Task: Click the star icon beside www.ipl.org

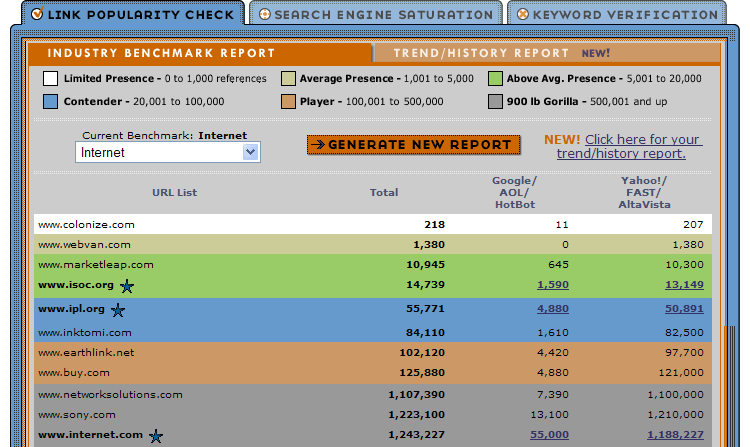Action: point(118,310)
